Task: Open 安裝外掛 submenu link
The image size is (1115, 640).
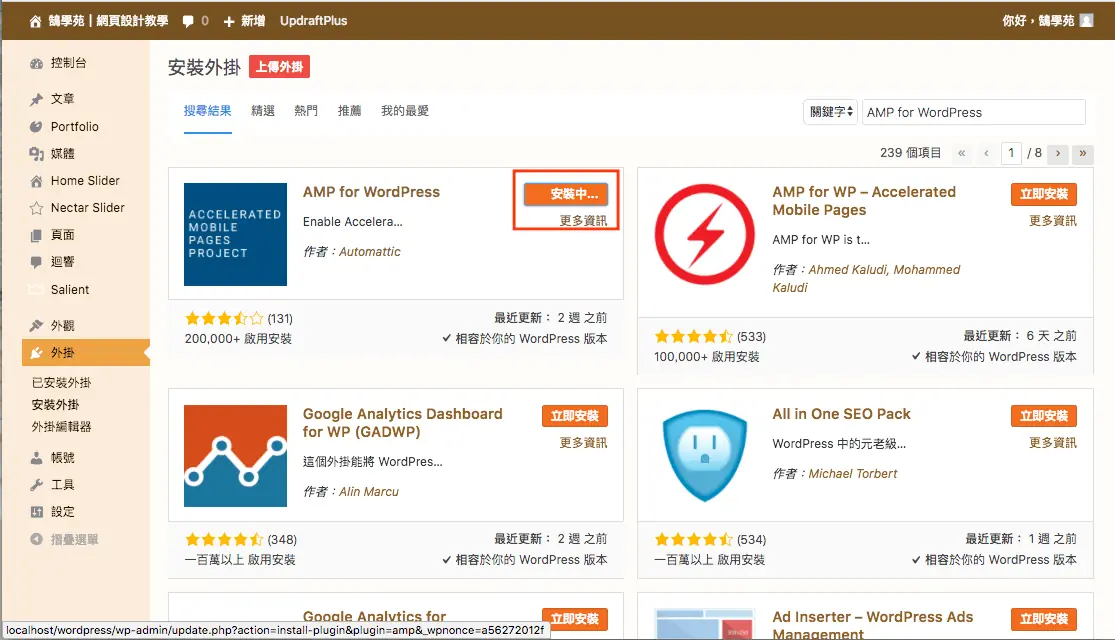Action: pyautogui.click(x=55, y=405)
